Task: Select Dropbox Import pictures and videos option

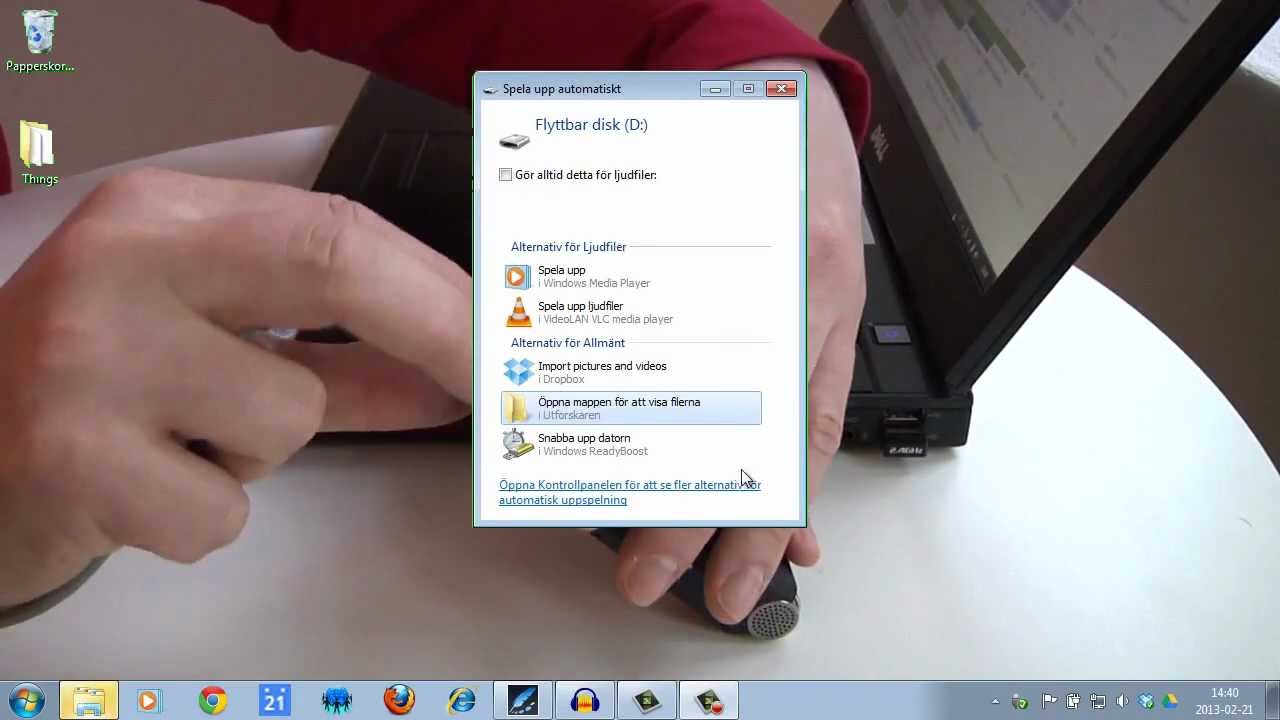Action: coord(631,372)
